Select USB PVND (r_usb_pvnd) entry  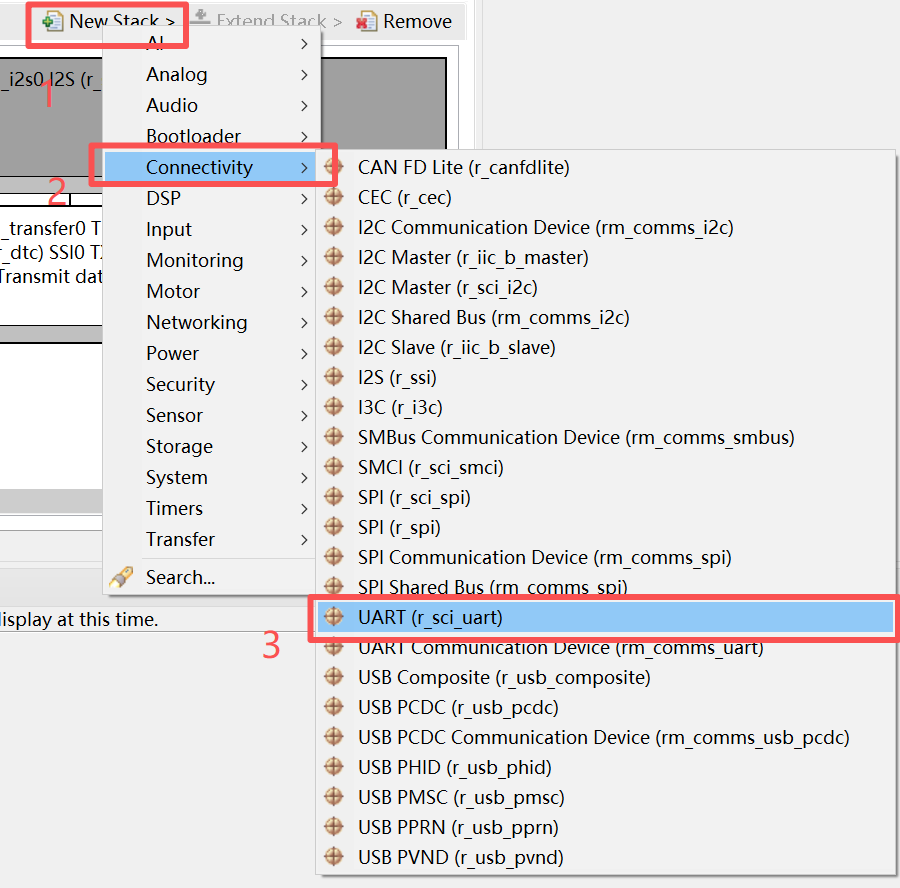606,857
